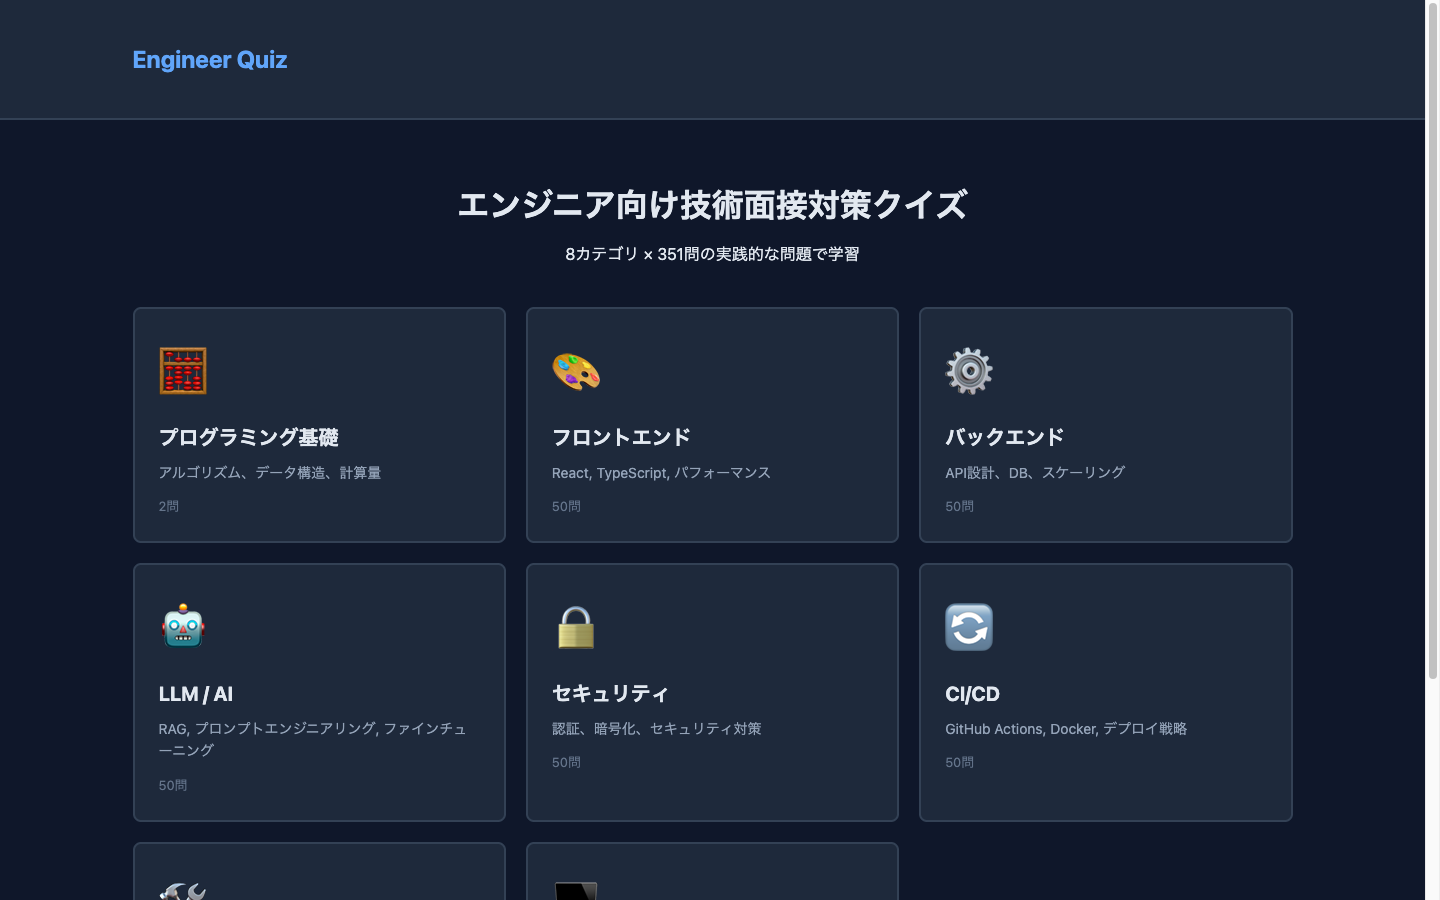The width and height of the screenshot is (1440, 900).
Task: Click the エンジニア向け技術面接対策クイズ heading
Action: (712, 205)
